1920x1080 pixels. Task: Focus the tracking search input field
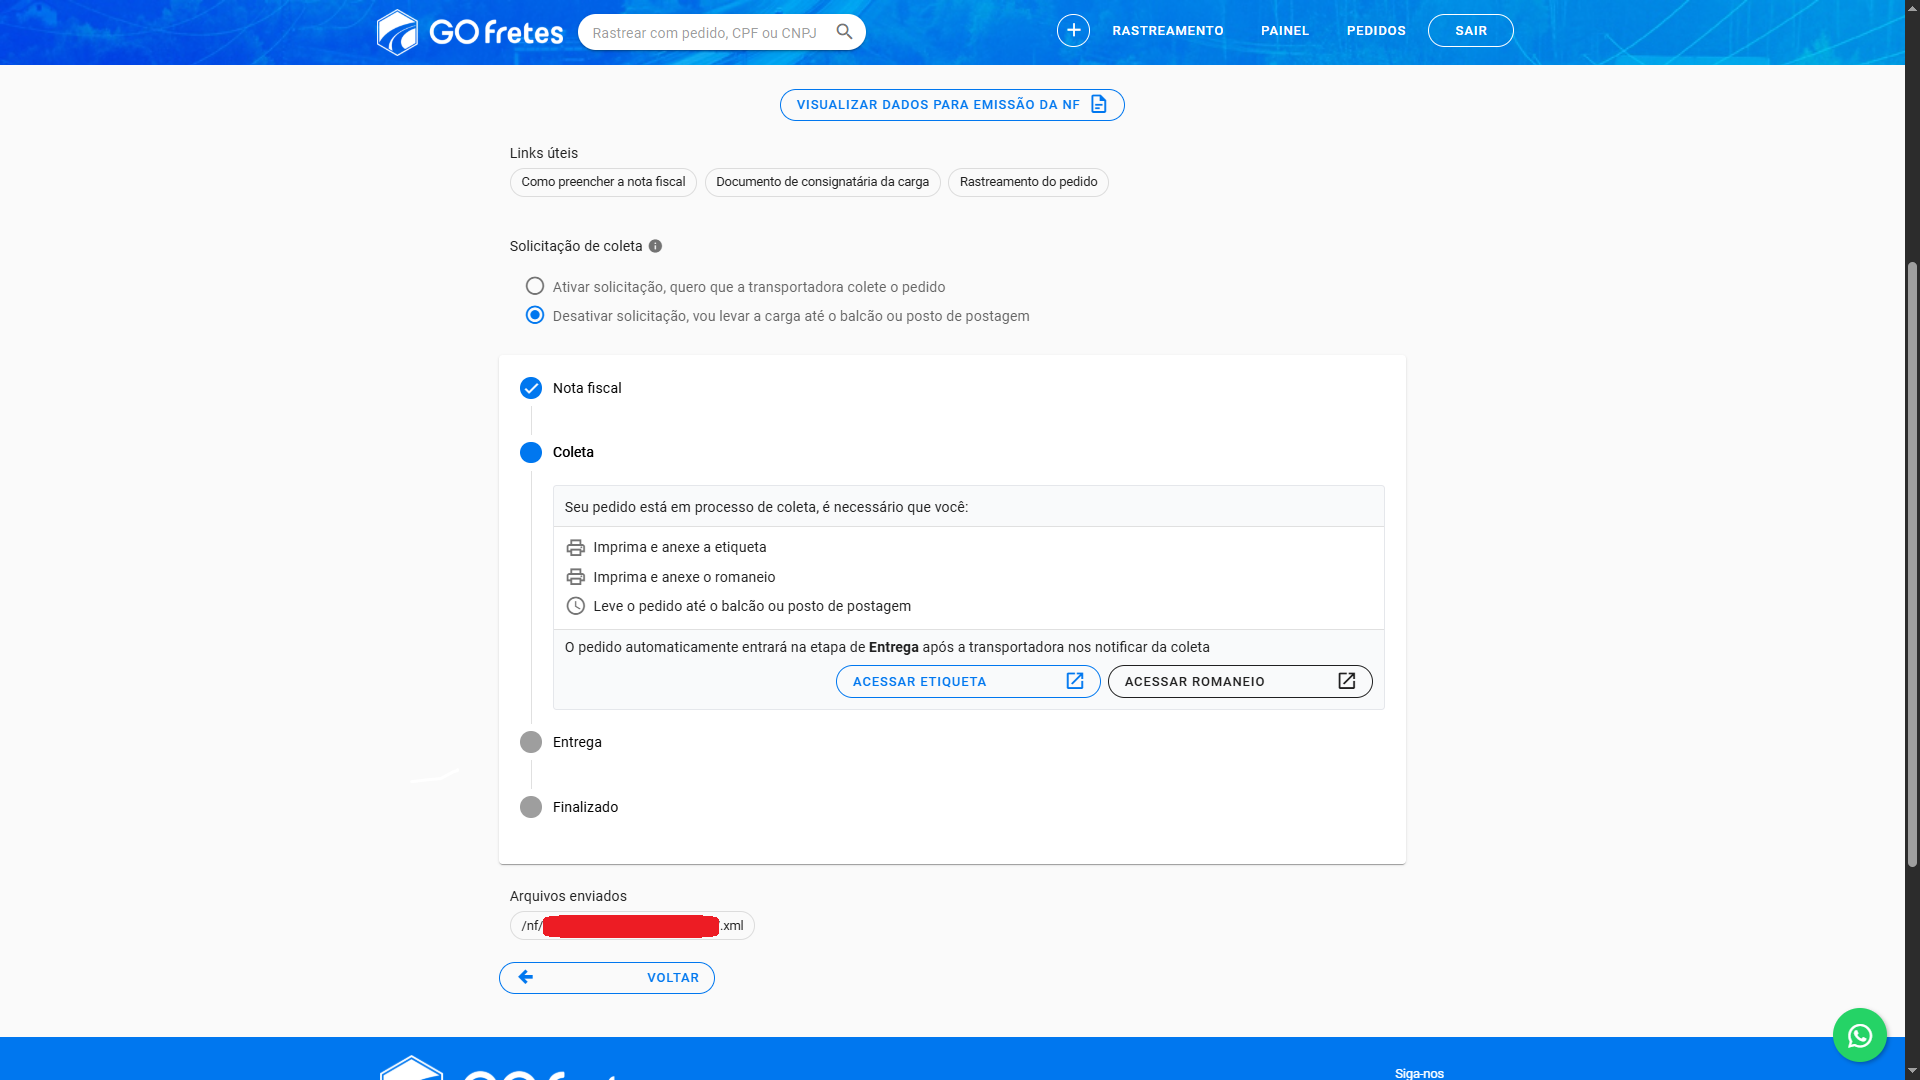[705, 33]
